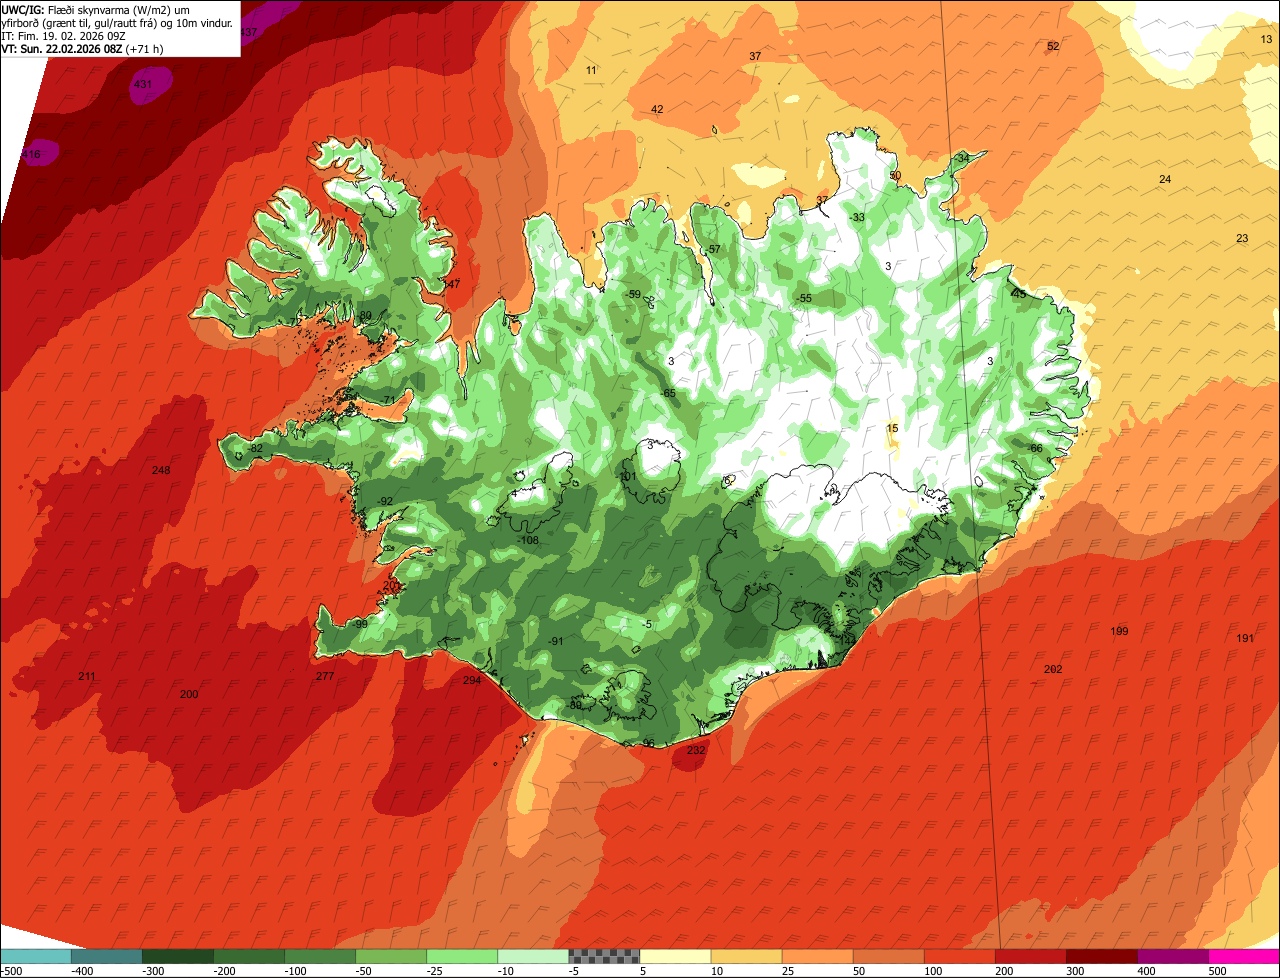The height and width of the screenshot is (978, 1280).
Task: Click the map value '211' in the southwest ocean
Action: (87, 677)
